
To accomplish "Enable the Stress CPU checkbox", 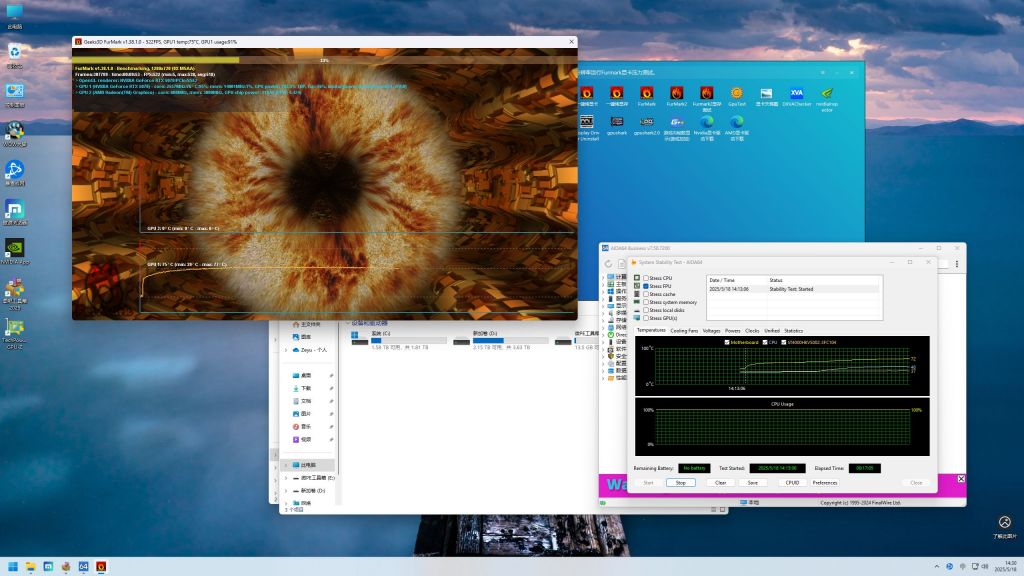I will 645,278.
